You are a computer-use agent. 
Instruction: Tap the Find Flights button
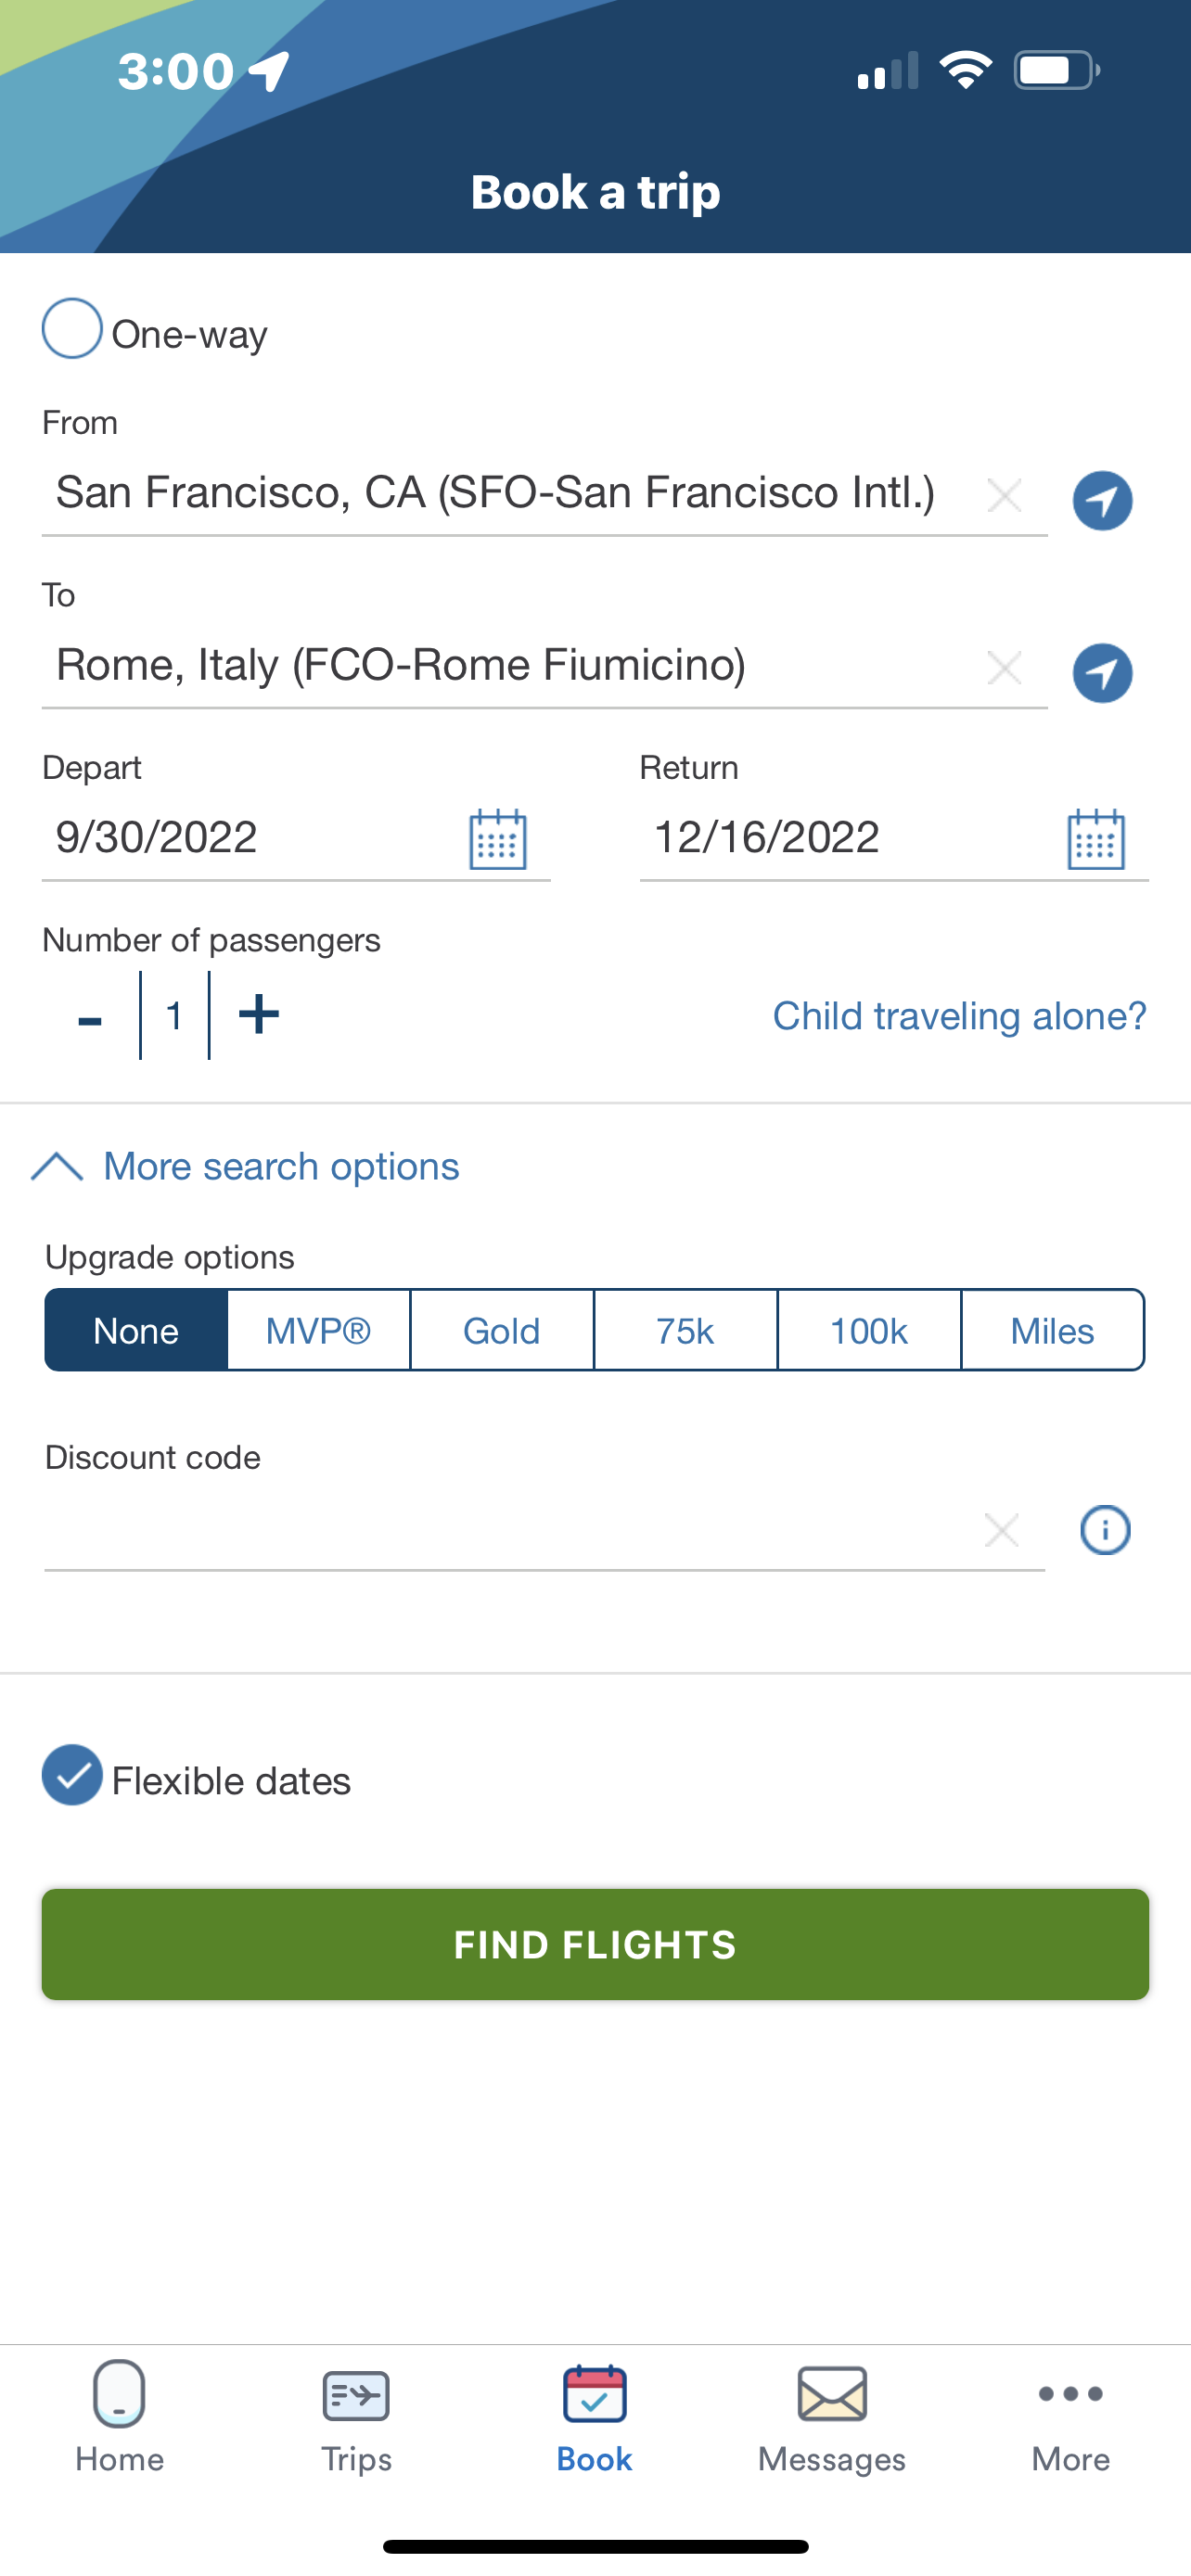coord(595,1945)
